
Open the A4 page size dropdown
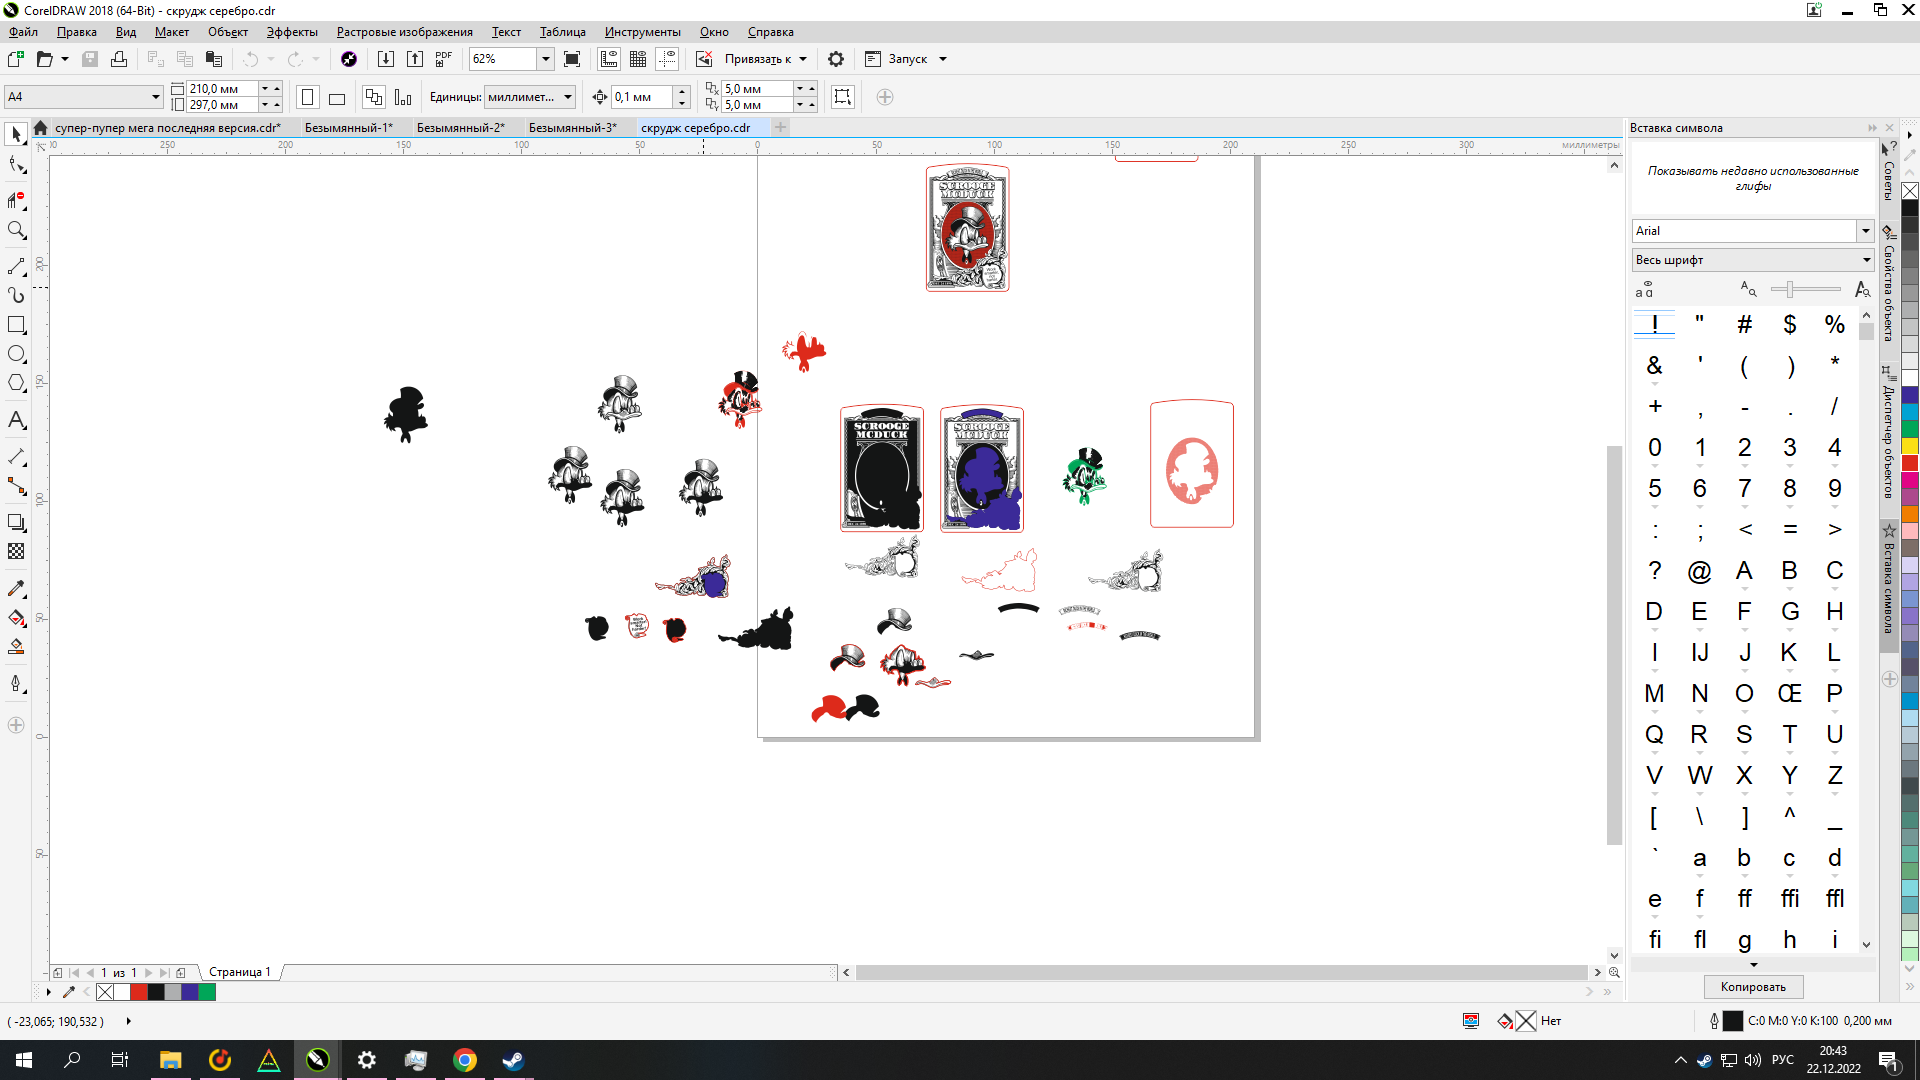click(156, 97)
